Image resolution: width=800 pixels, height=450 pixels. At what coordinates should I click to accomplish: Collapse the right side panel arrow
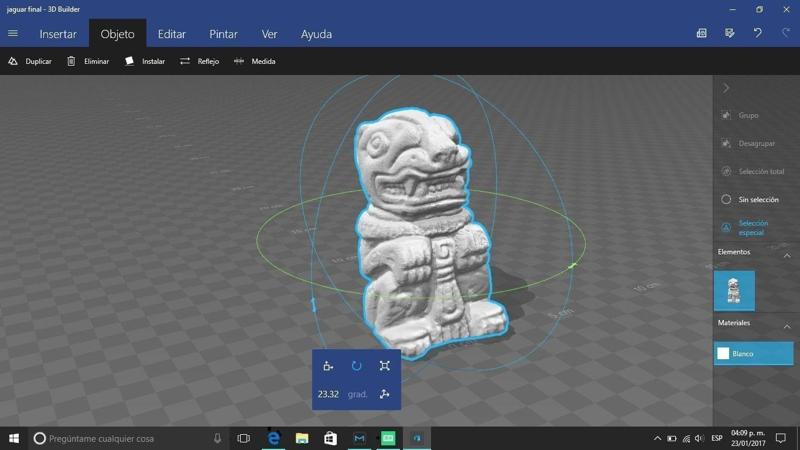pos(726,88)
